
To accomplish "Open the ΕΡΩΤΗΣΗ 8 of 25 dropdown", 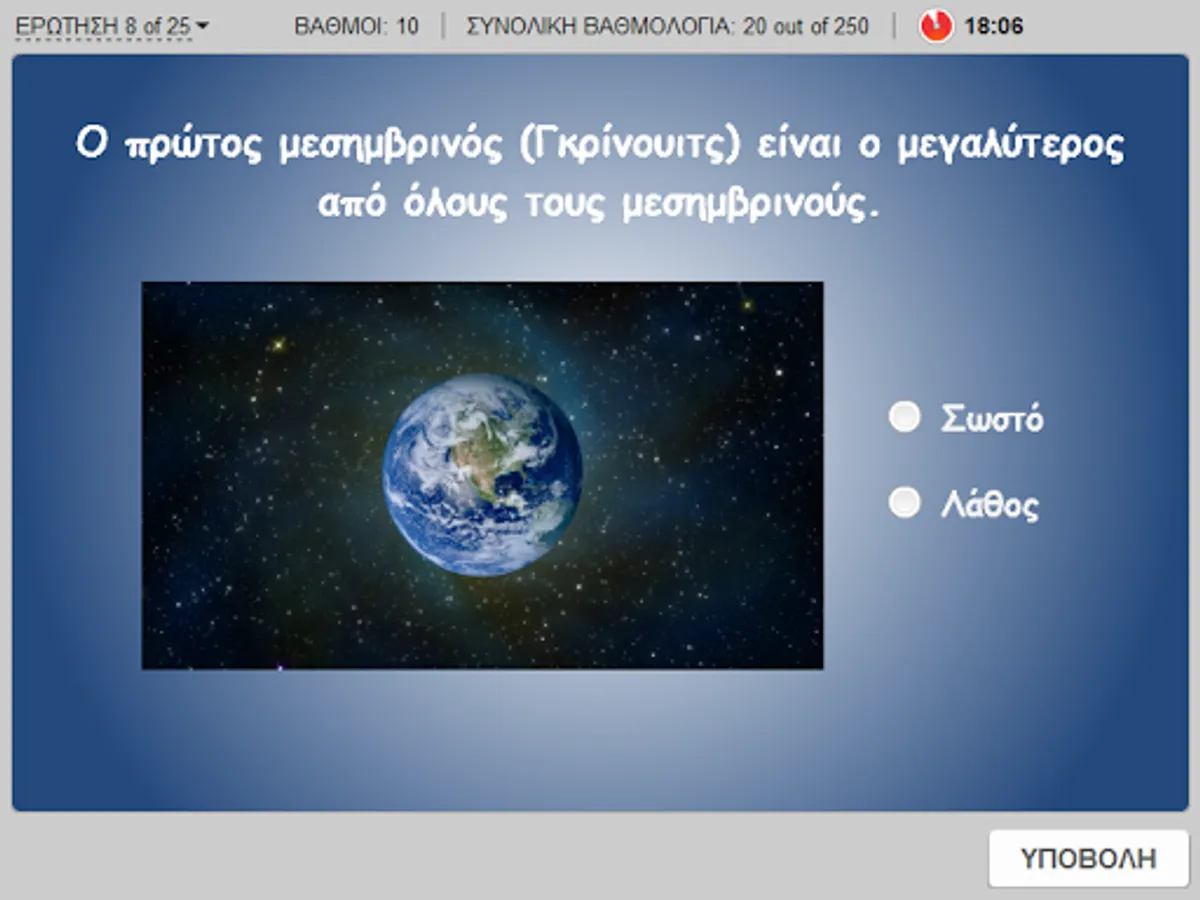I will (x=113, y=26).
